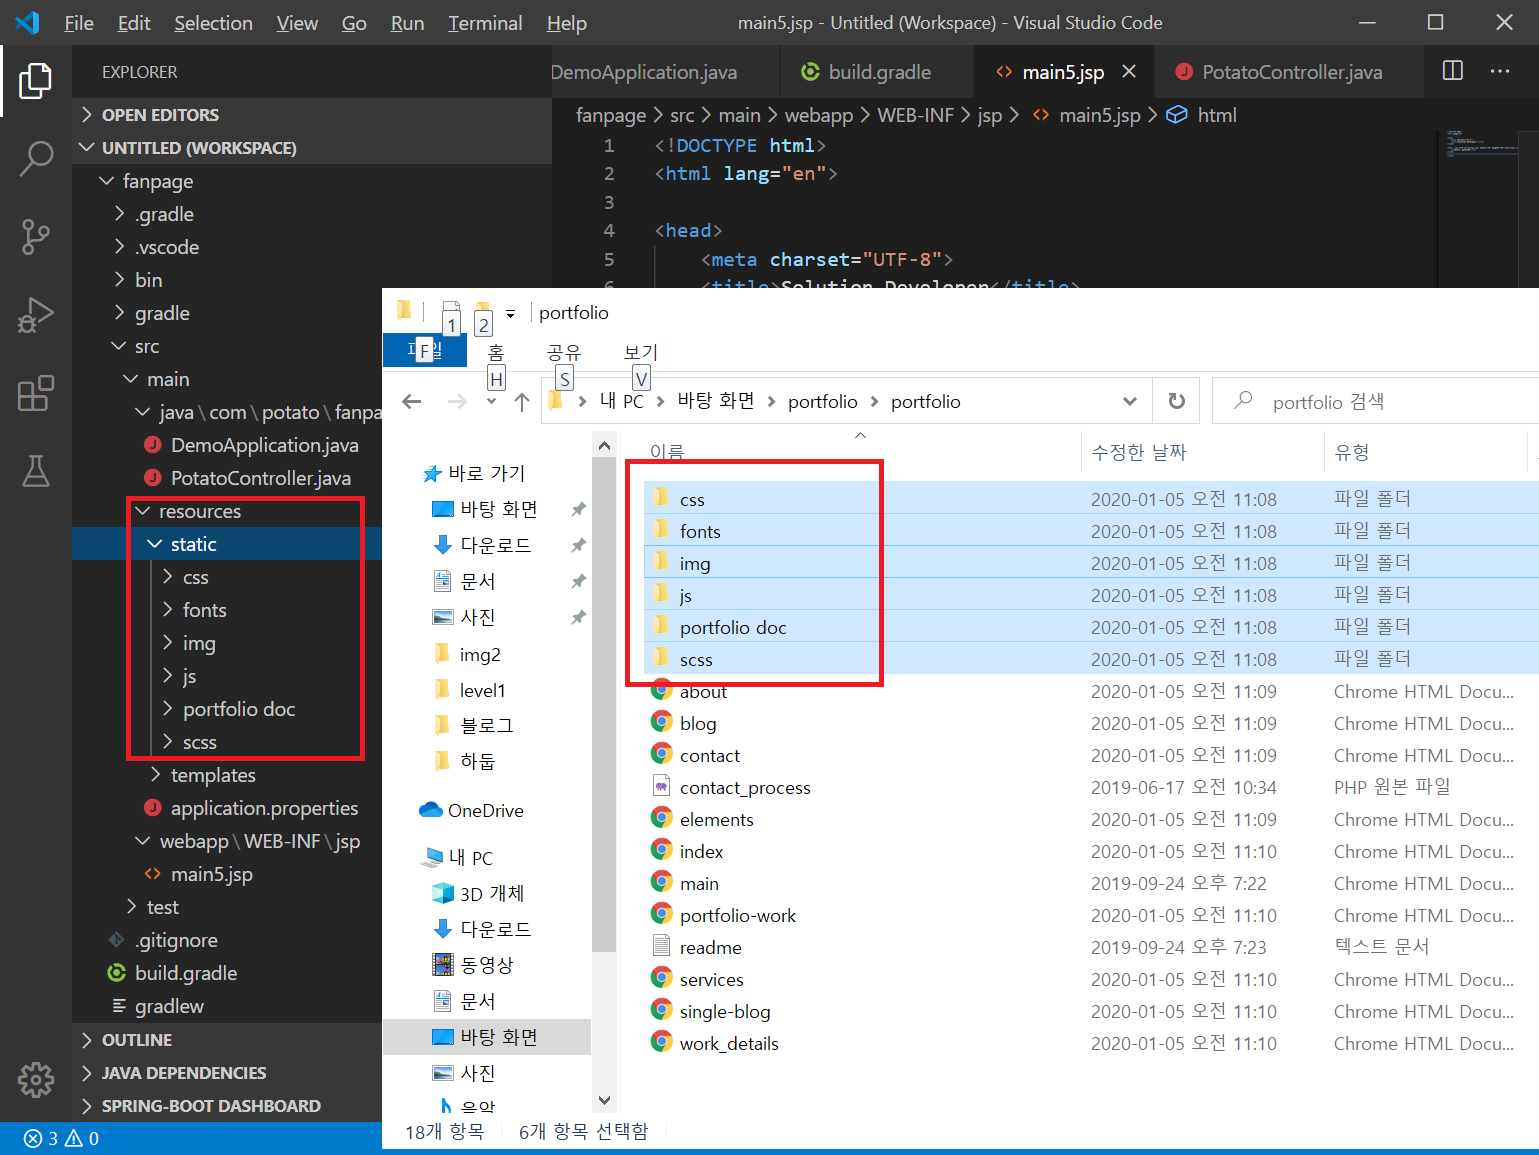Open the 홈 ribbon tab
This screenshot has height=1155, width=1539.
click(496, 352)
